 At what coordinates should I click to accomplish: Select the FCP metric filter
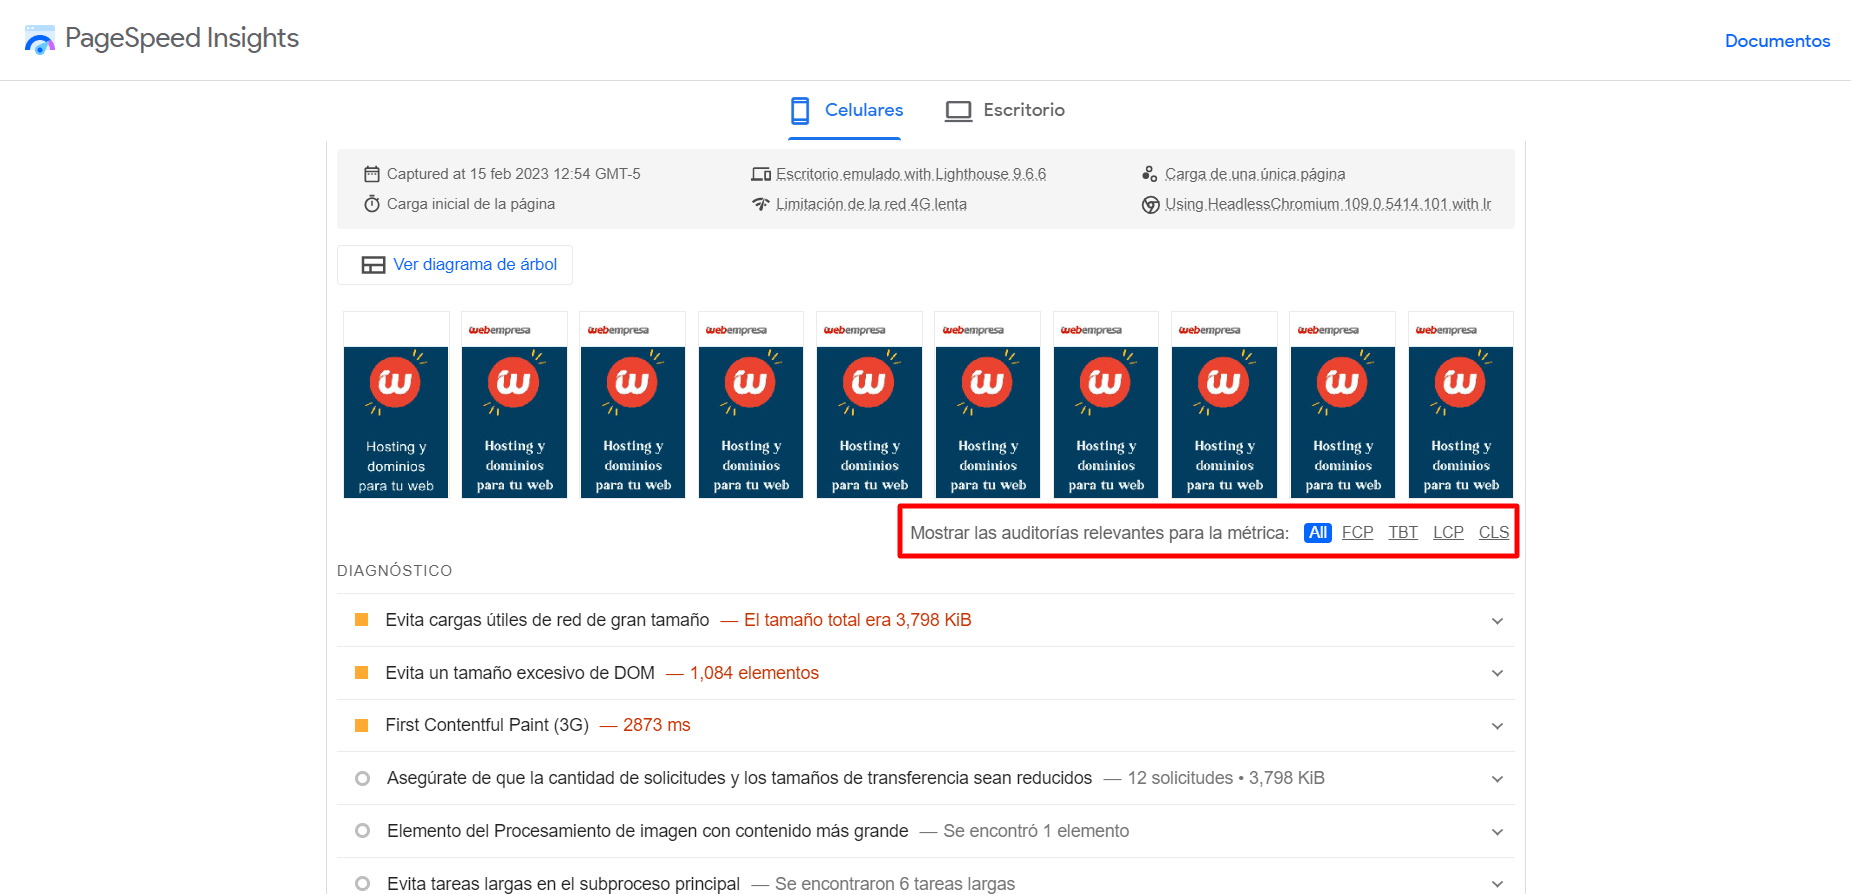point(1357,533)
